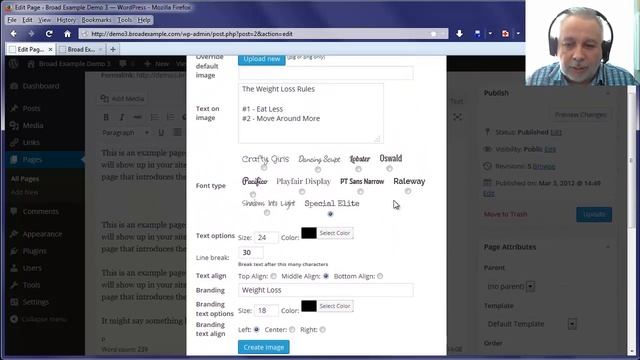Toggle strikethrough in editor toolbar
Screen dimensions: 640x360
(138, 117)
